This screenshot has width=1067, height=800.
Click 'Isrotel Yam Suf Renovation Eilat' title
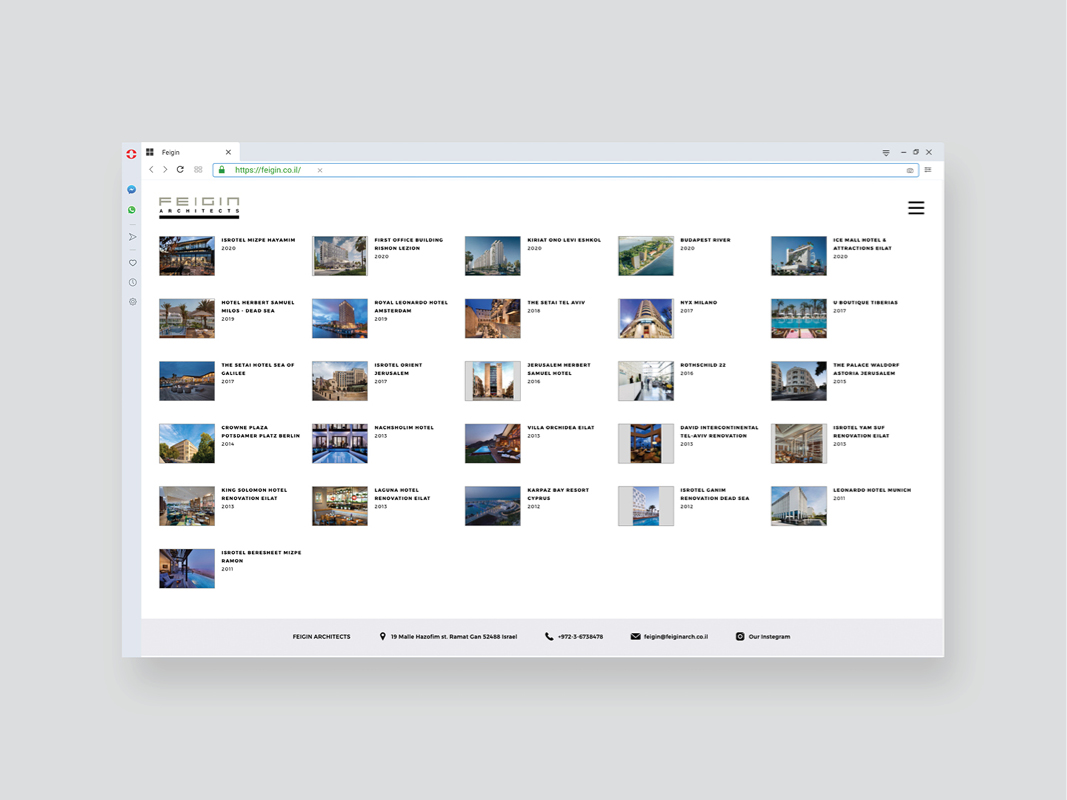pos(861,431)
